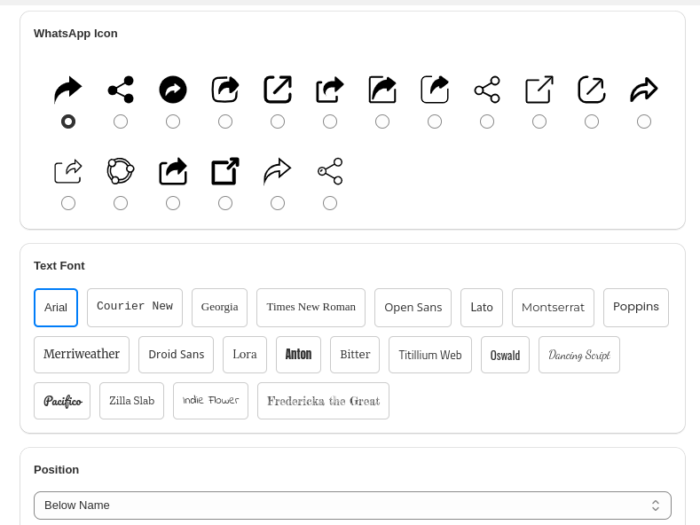Click the solid curved forward arrow icon, first in row one

(68, 90)
